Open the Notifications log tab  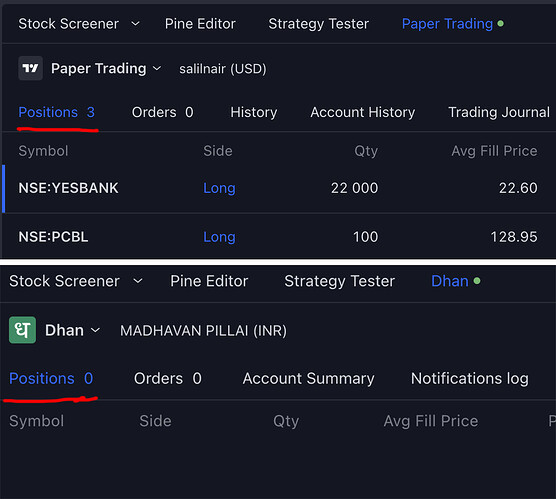click(470, 378)
